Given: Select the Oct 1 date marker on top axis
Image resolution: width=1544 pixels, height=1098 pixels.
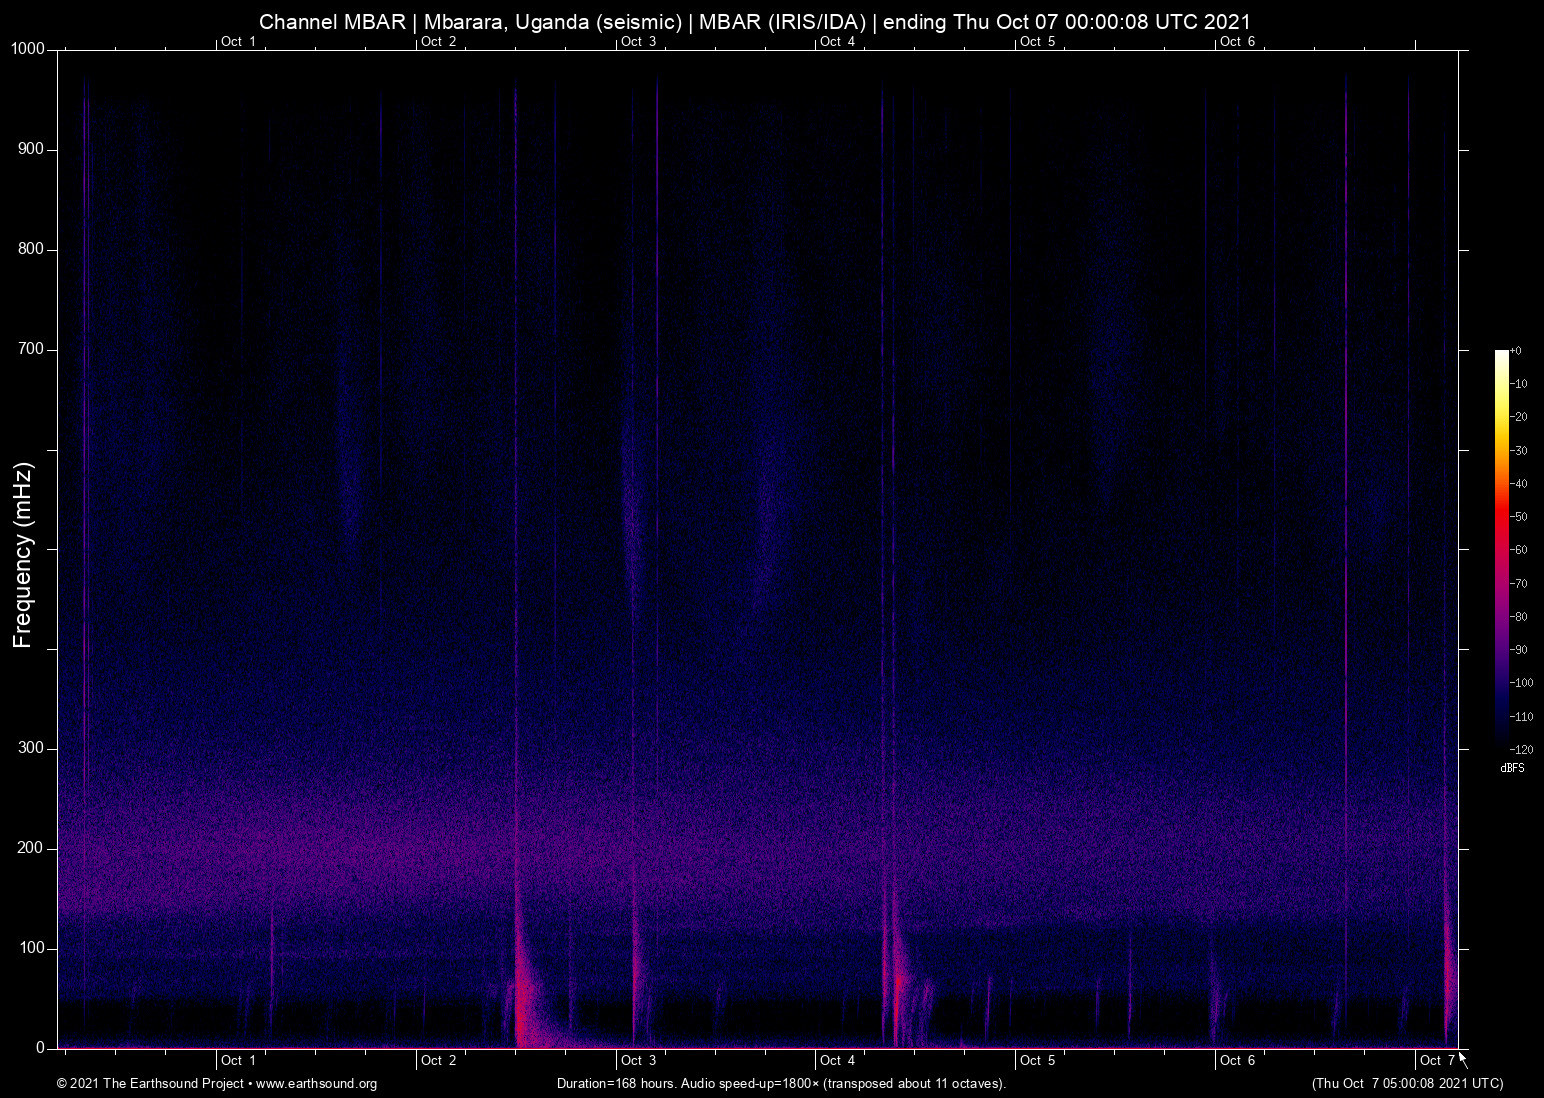Looking at the screenshot, I should [238, 42].
